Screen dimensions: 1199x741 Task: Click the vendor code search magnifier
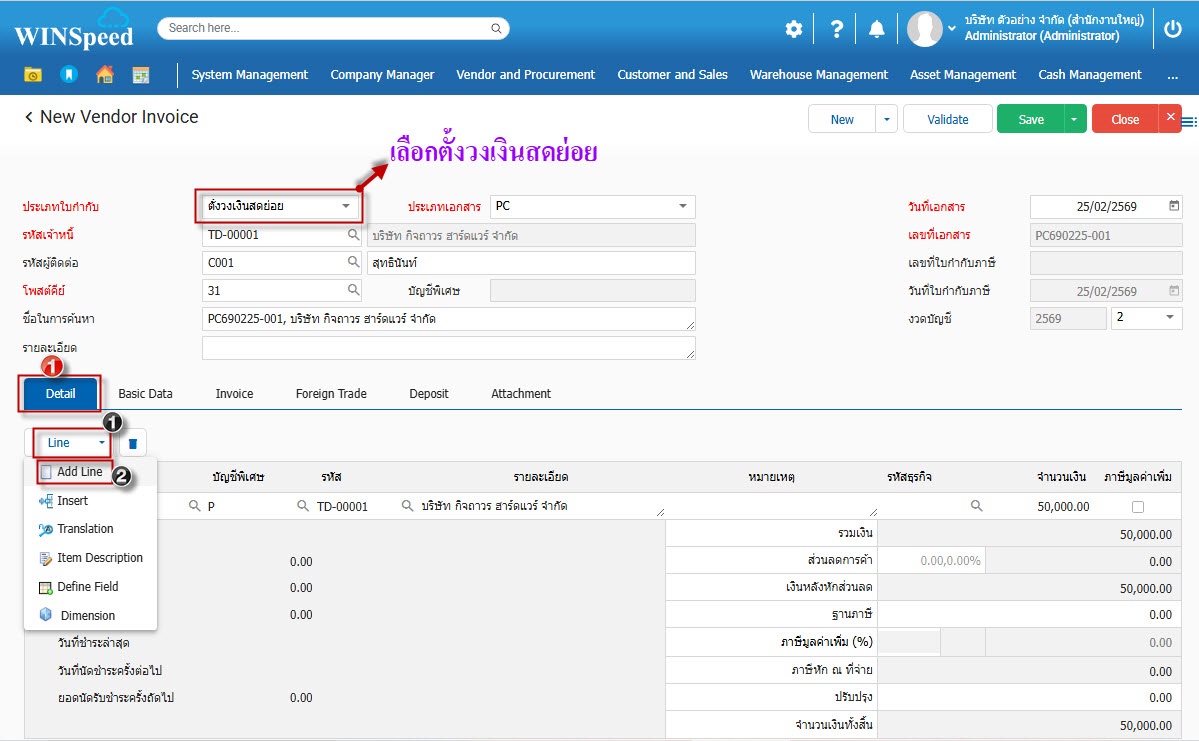(353, 235)
